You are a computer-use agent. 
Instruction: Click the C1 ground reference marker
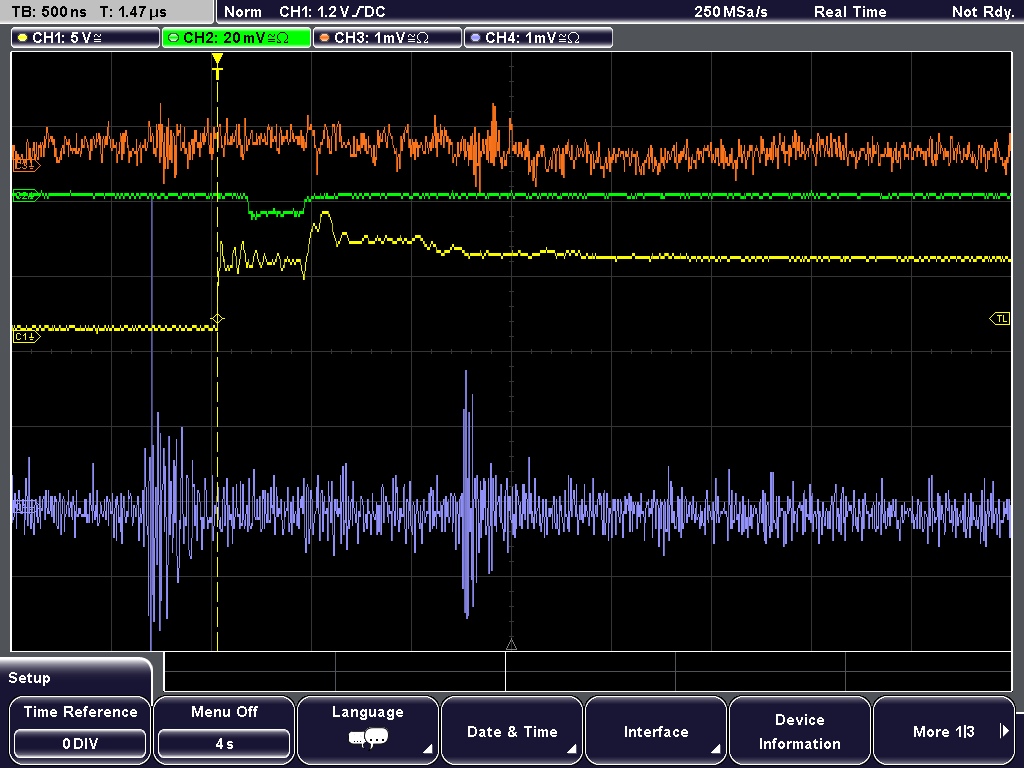pos(26,337)
